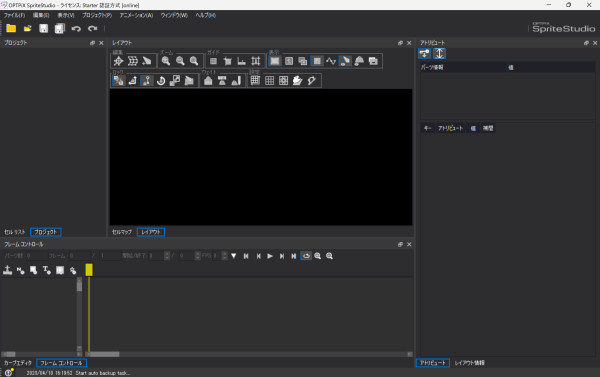Viewport: 600px width, 377px height.
Task: Open the ファイル(F) menu
Action: click(x=15, y=15)
